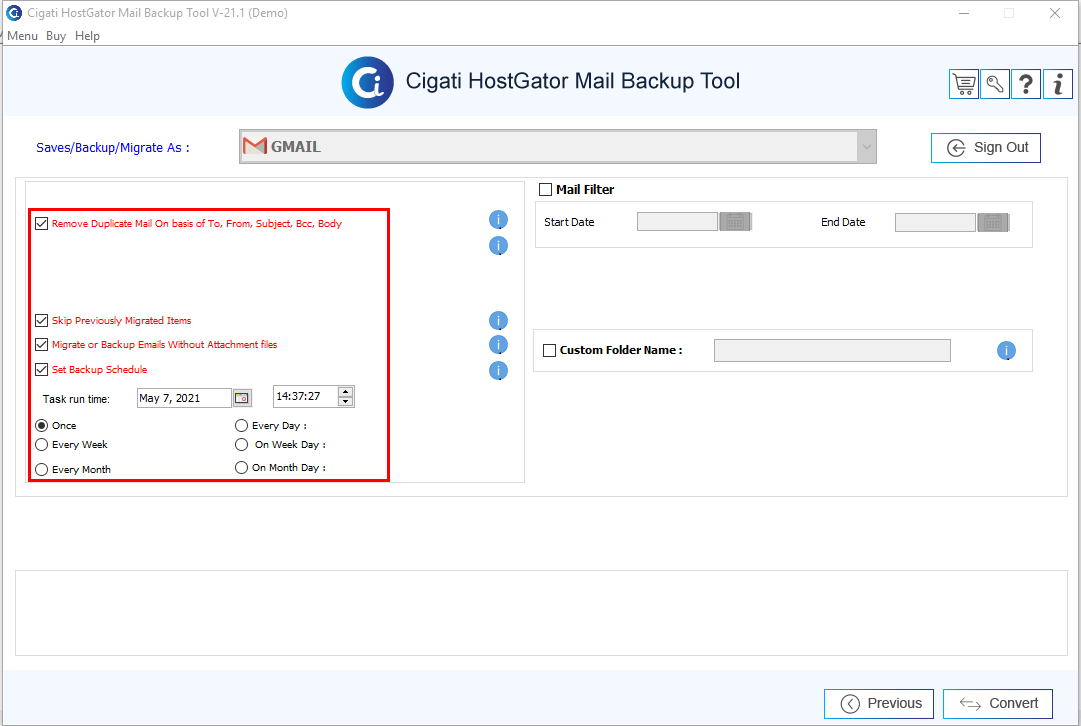
Task: Minimize the Cigati application window
Action: click(x=964, y=13)
